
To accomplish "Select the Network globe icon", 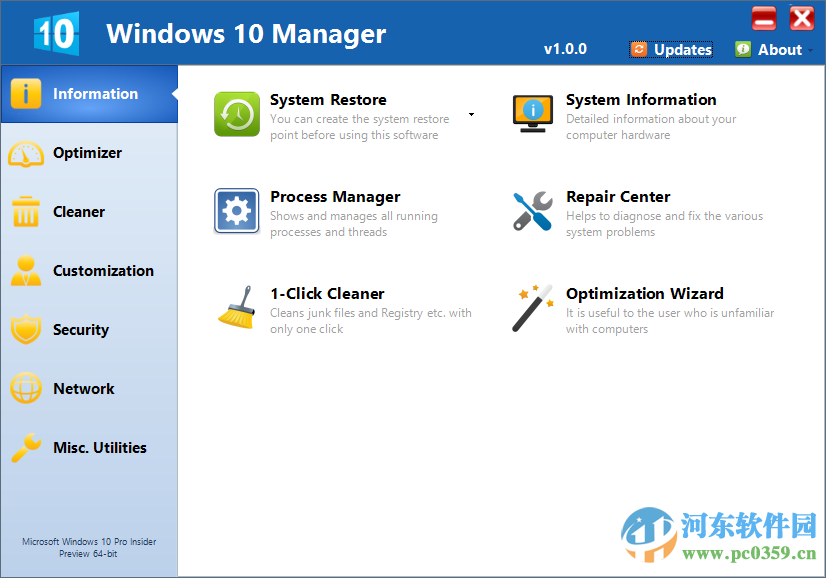I will click(26, 389).
